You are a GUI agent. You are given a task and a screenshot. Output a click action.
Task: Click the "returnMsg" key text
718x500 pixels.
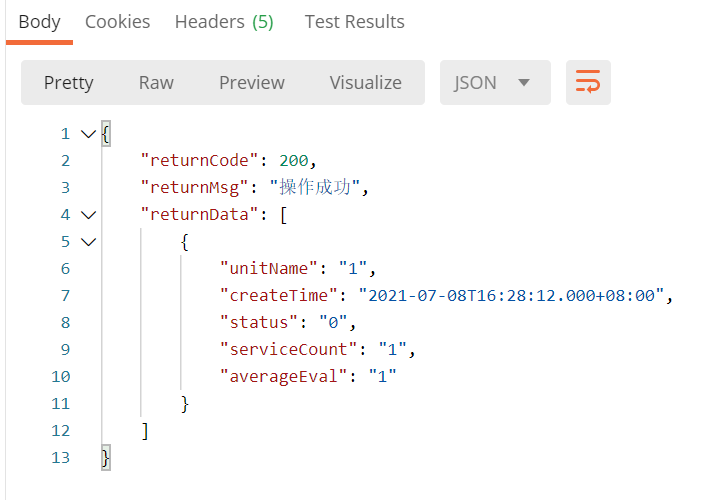click(195, 188)
